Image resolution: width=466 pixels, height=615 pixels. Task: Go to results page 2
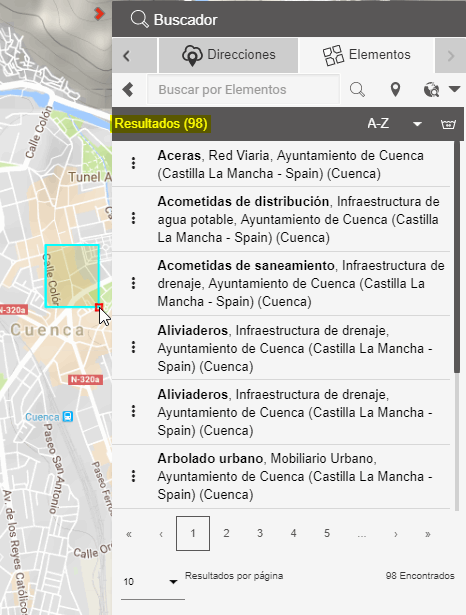[x=226, y=533]
